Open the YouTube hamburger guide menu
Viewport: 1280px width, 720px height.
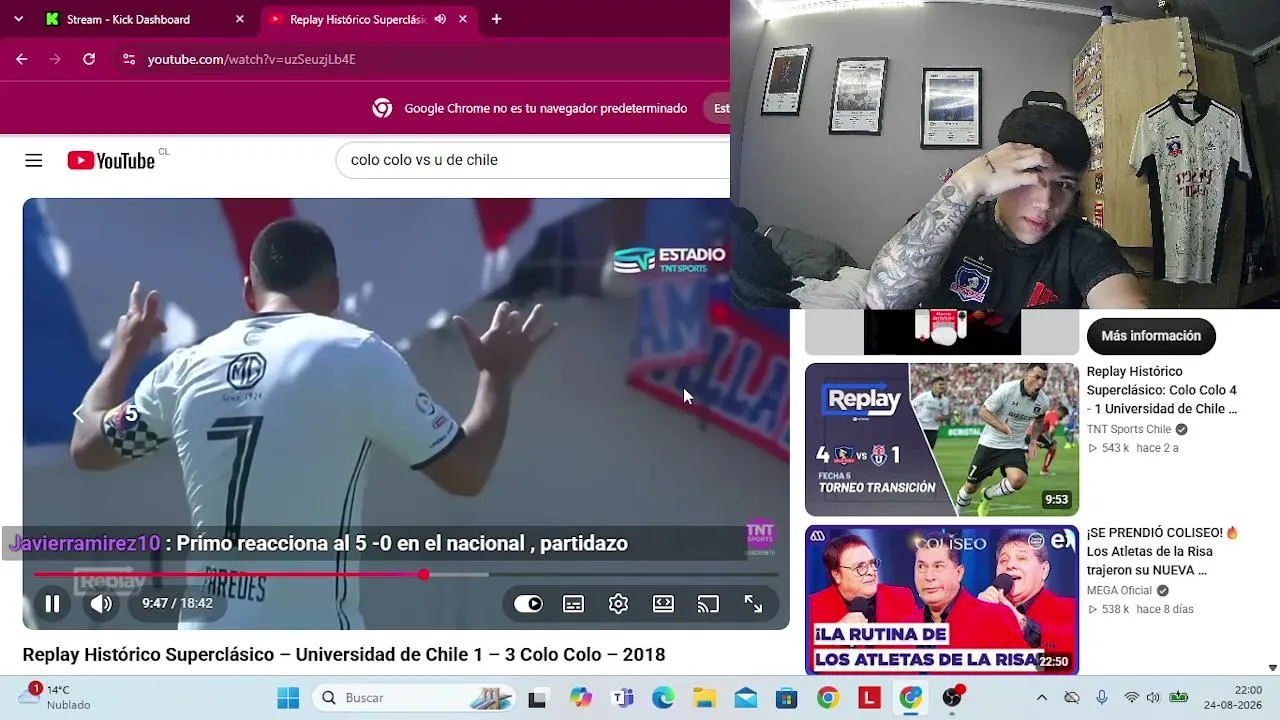pyautogui.click(x=34, y=160)
